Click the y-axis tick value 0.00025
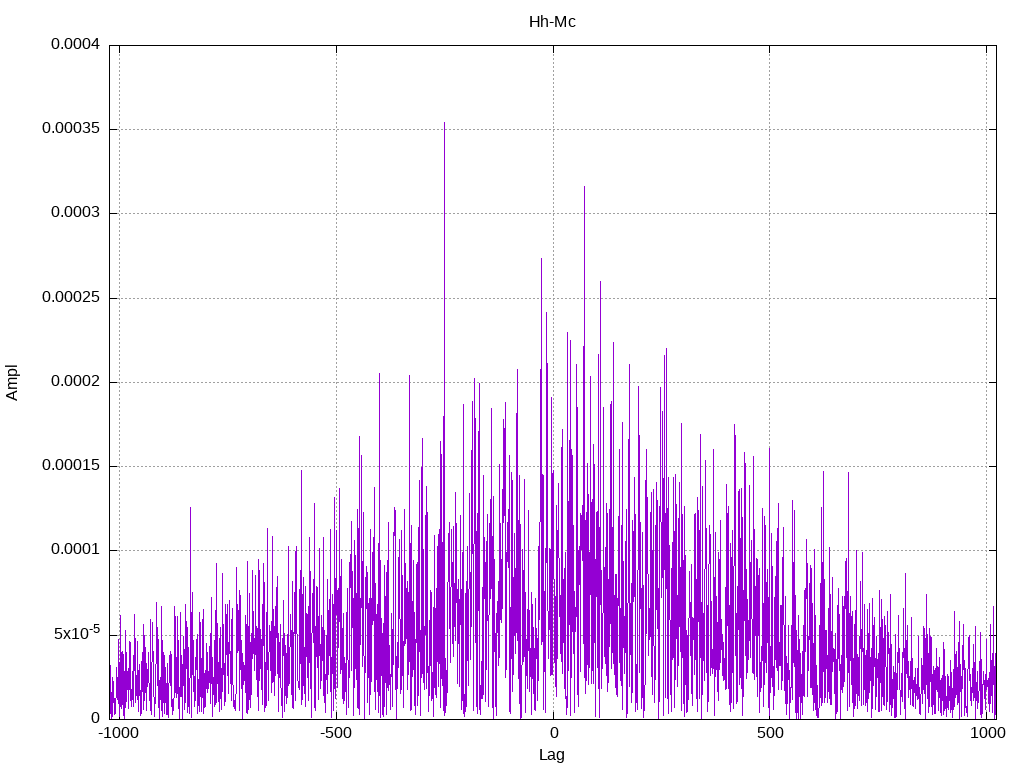Viewport: 1024px width, 768px height. [x=71, y=298]
